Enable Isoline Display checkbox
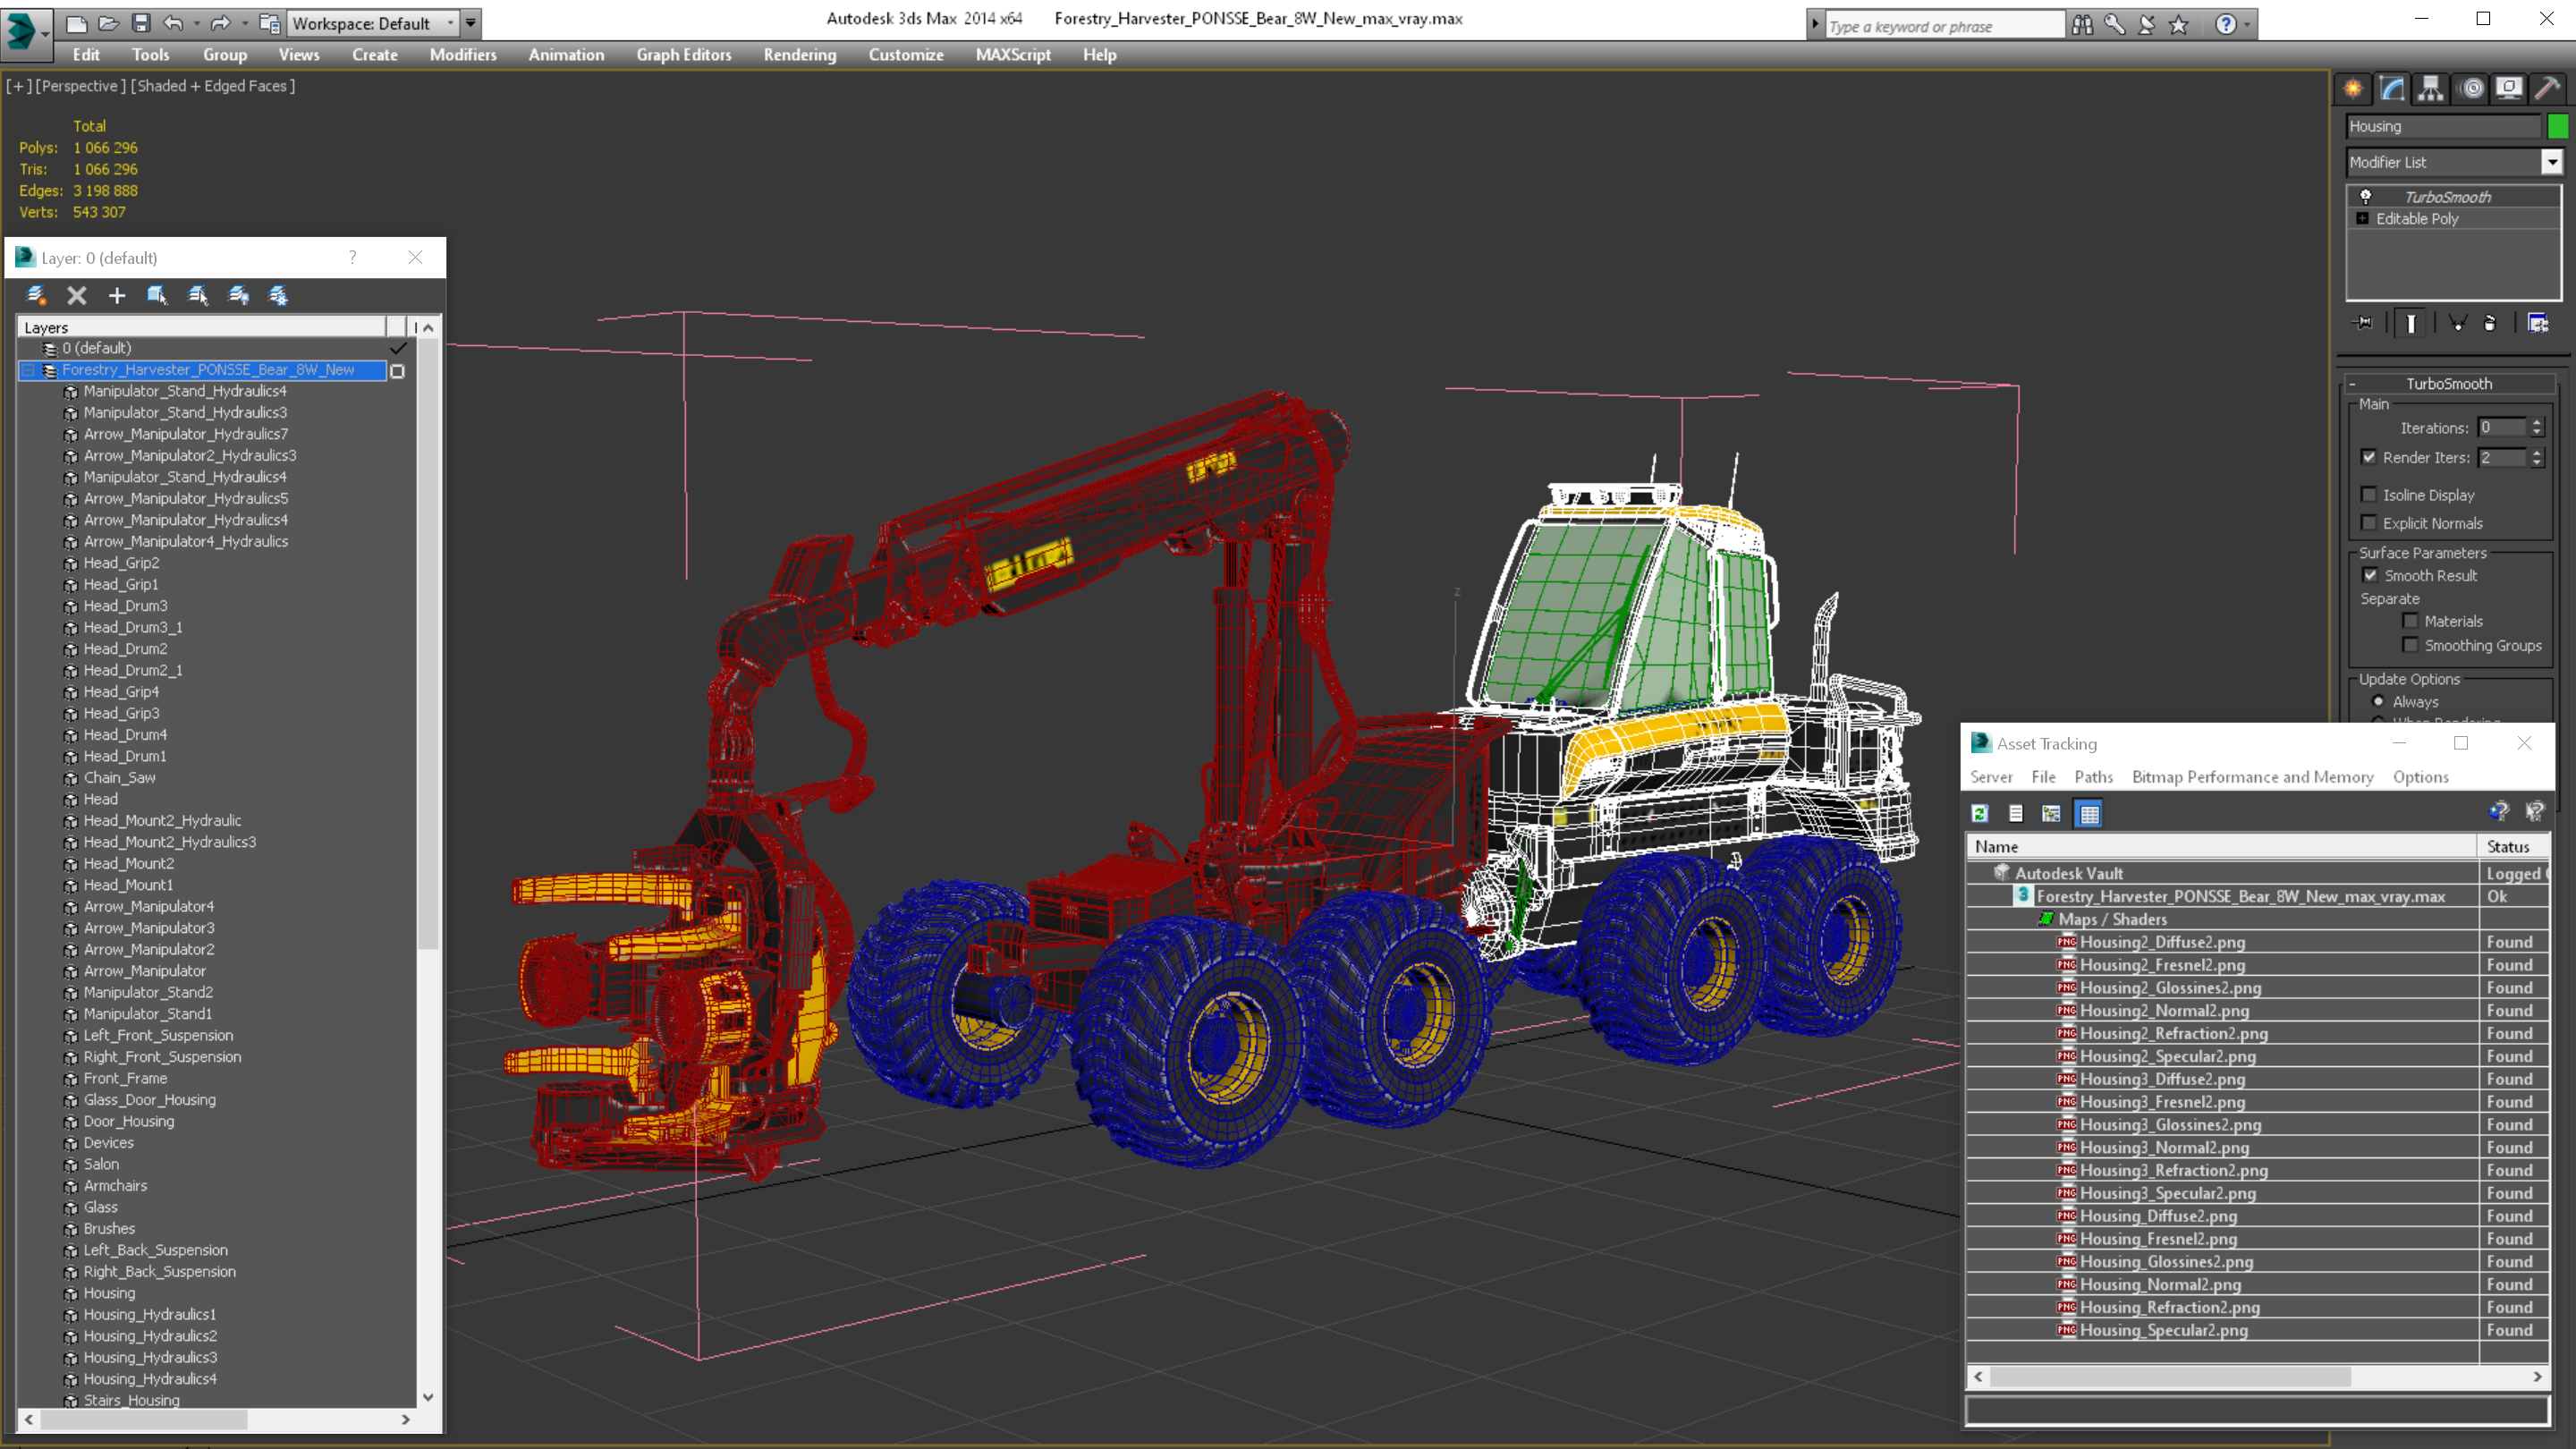2576x1449 pixels. pos(2369,495)
